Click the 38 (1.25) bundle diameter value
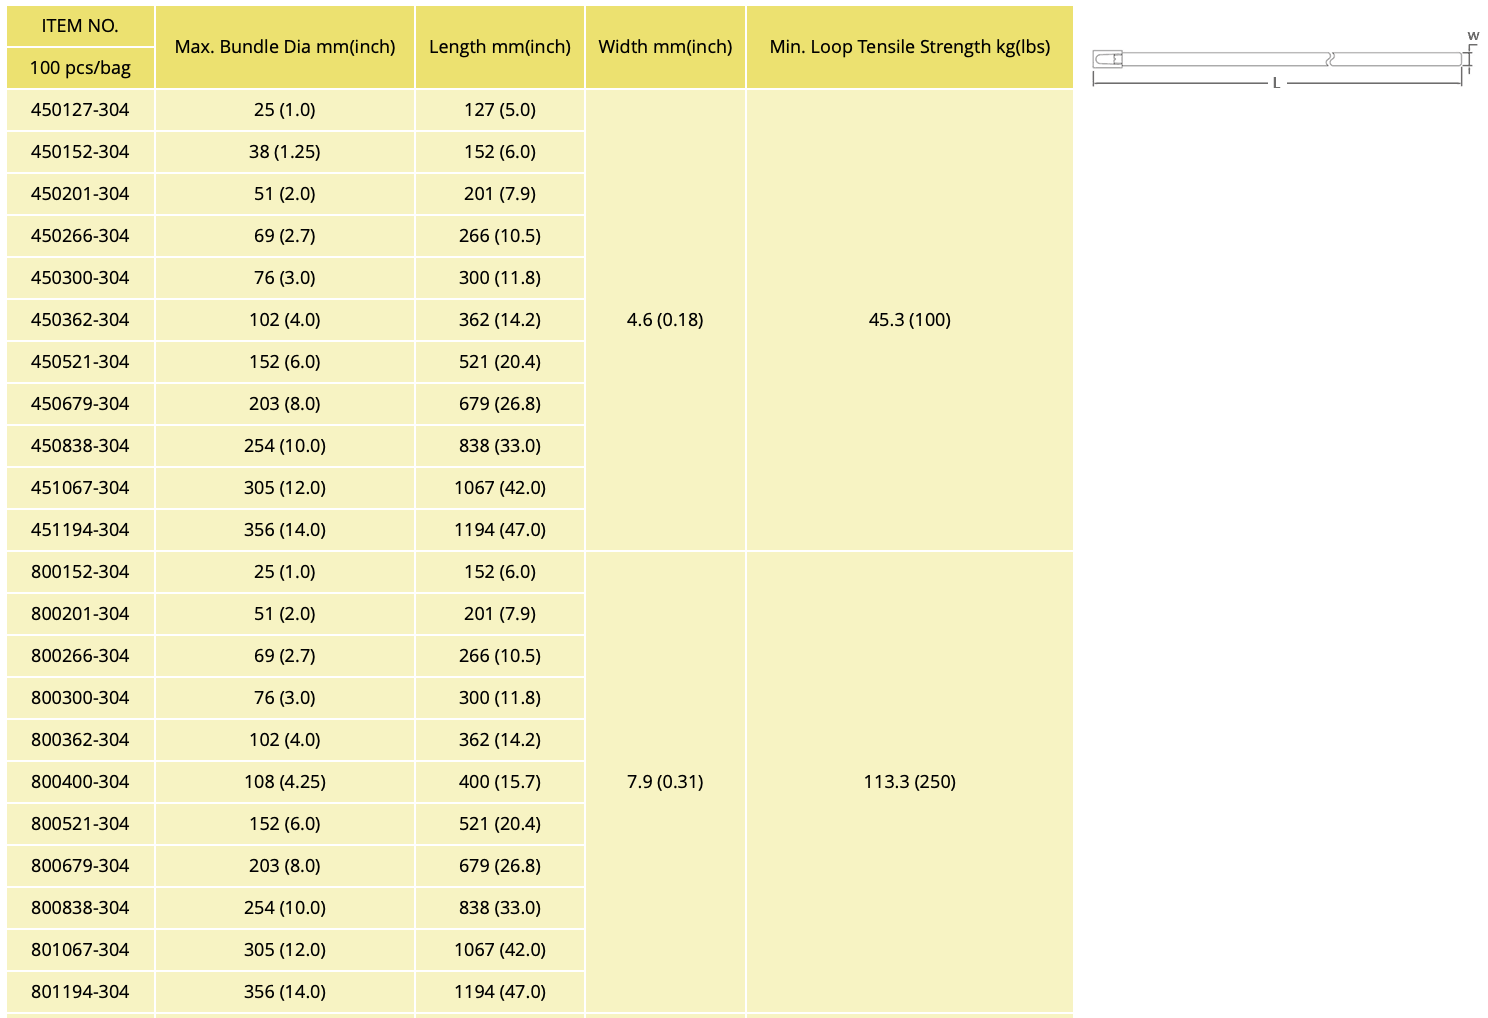 coord(285,152)
